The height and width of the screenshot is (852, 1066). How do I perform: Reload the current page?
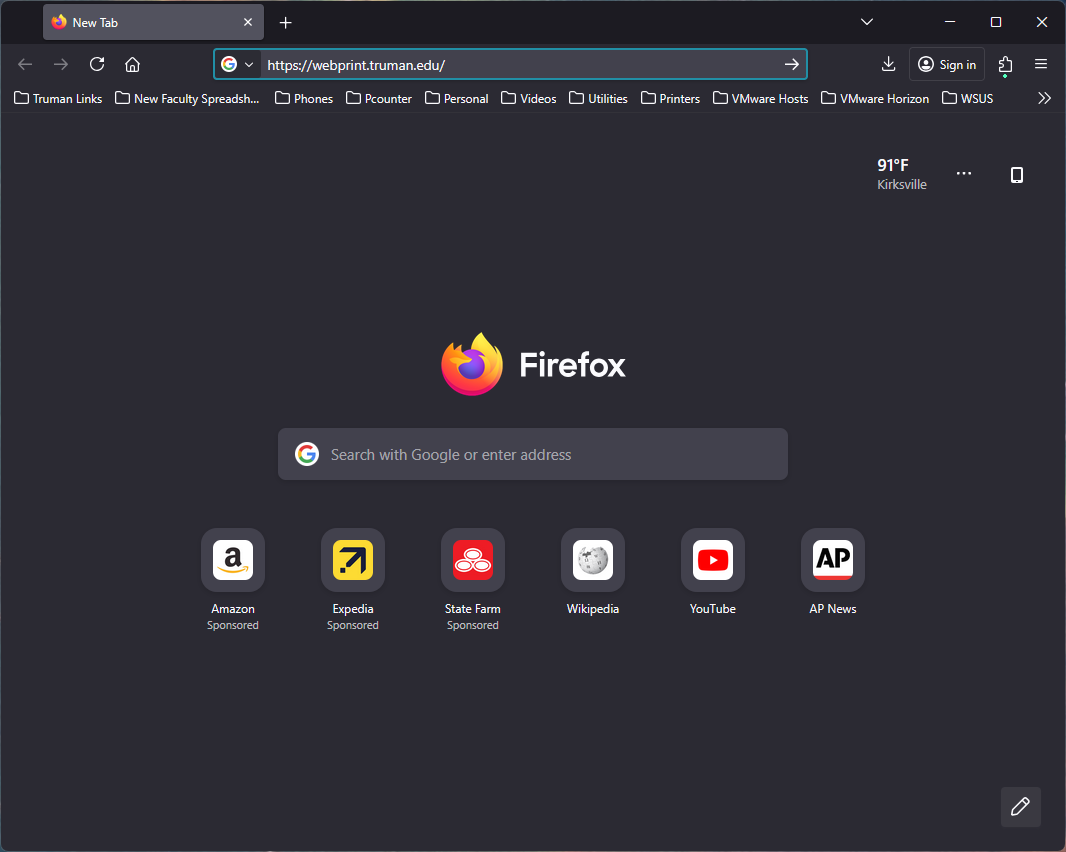(97, 65)
